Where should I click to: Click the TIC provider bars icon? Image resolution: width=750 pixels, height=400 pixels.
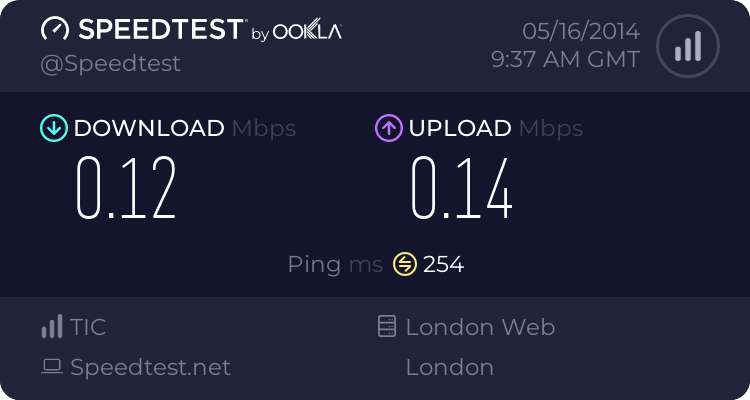point(51,327)
